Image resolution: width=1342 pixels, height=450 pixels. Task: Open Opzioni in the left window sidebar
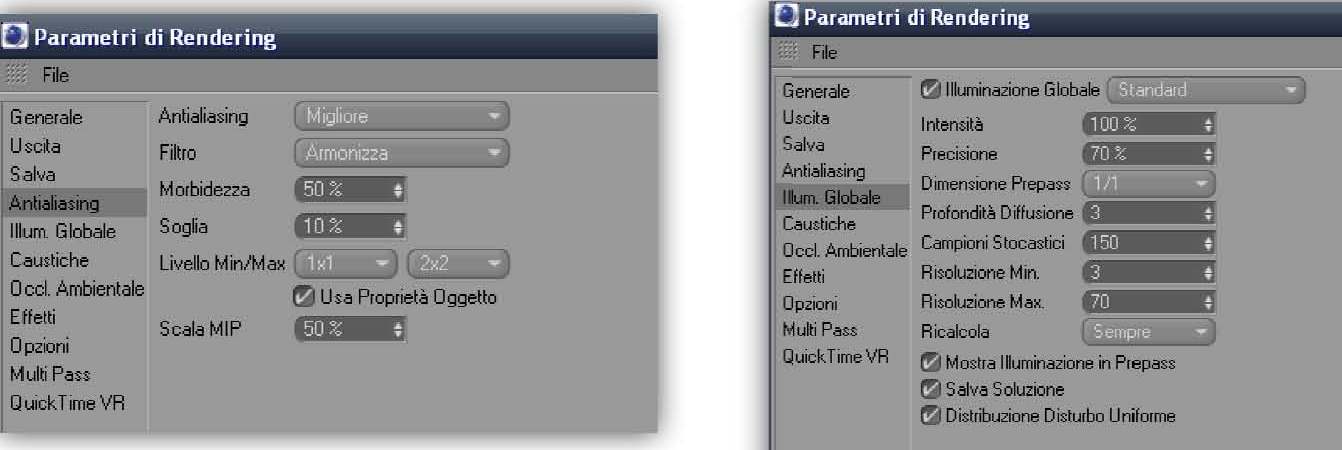pos(40,346)
